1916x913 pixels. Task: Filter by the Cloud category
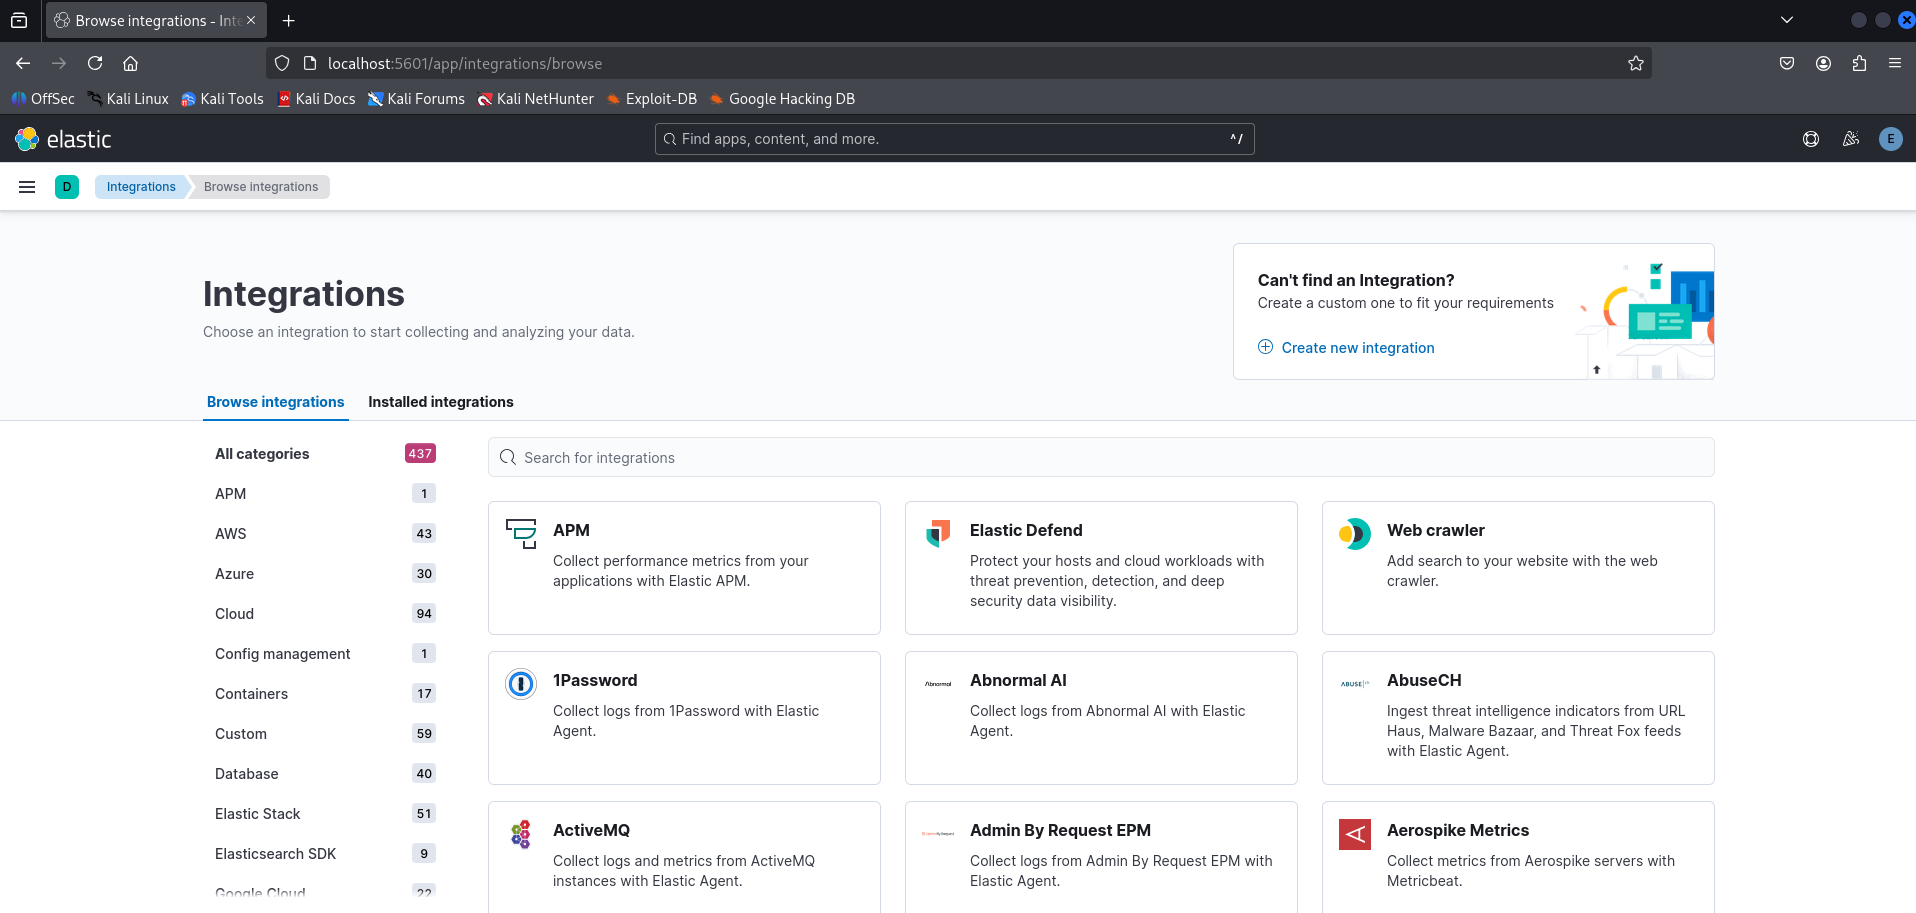point(325,614)
